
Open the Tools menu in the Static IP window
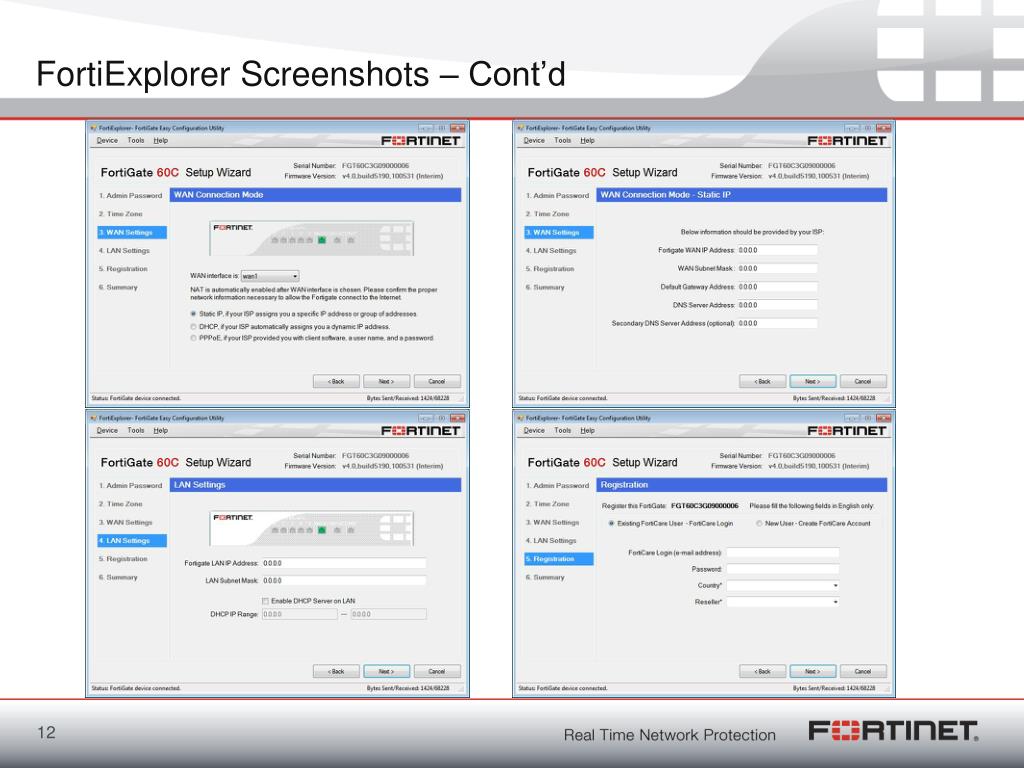tap(562, 140)
